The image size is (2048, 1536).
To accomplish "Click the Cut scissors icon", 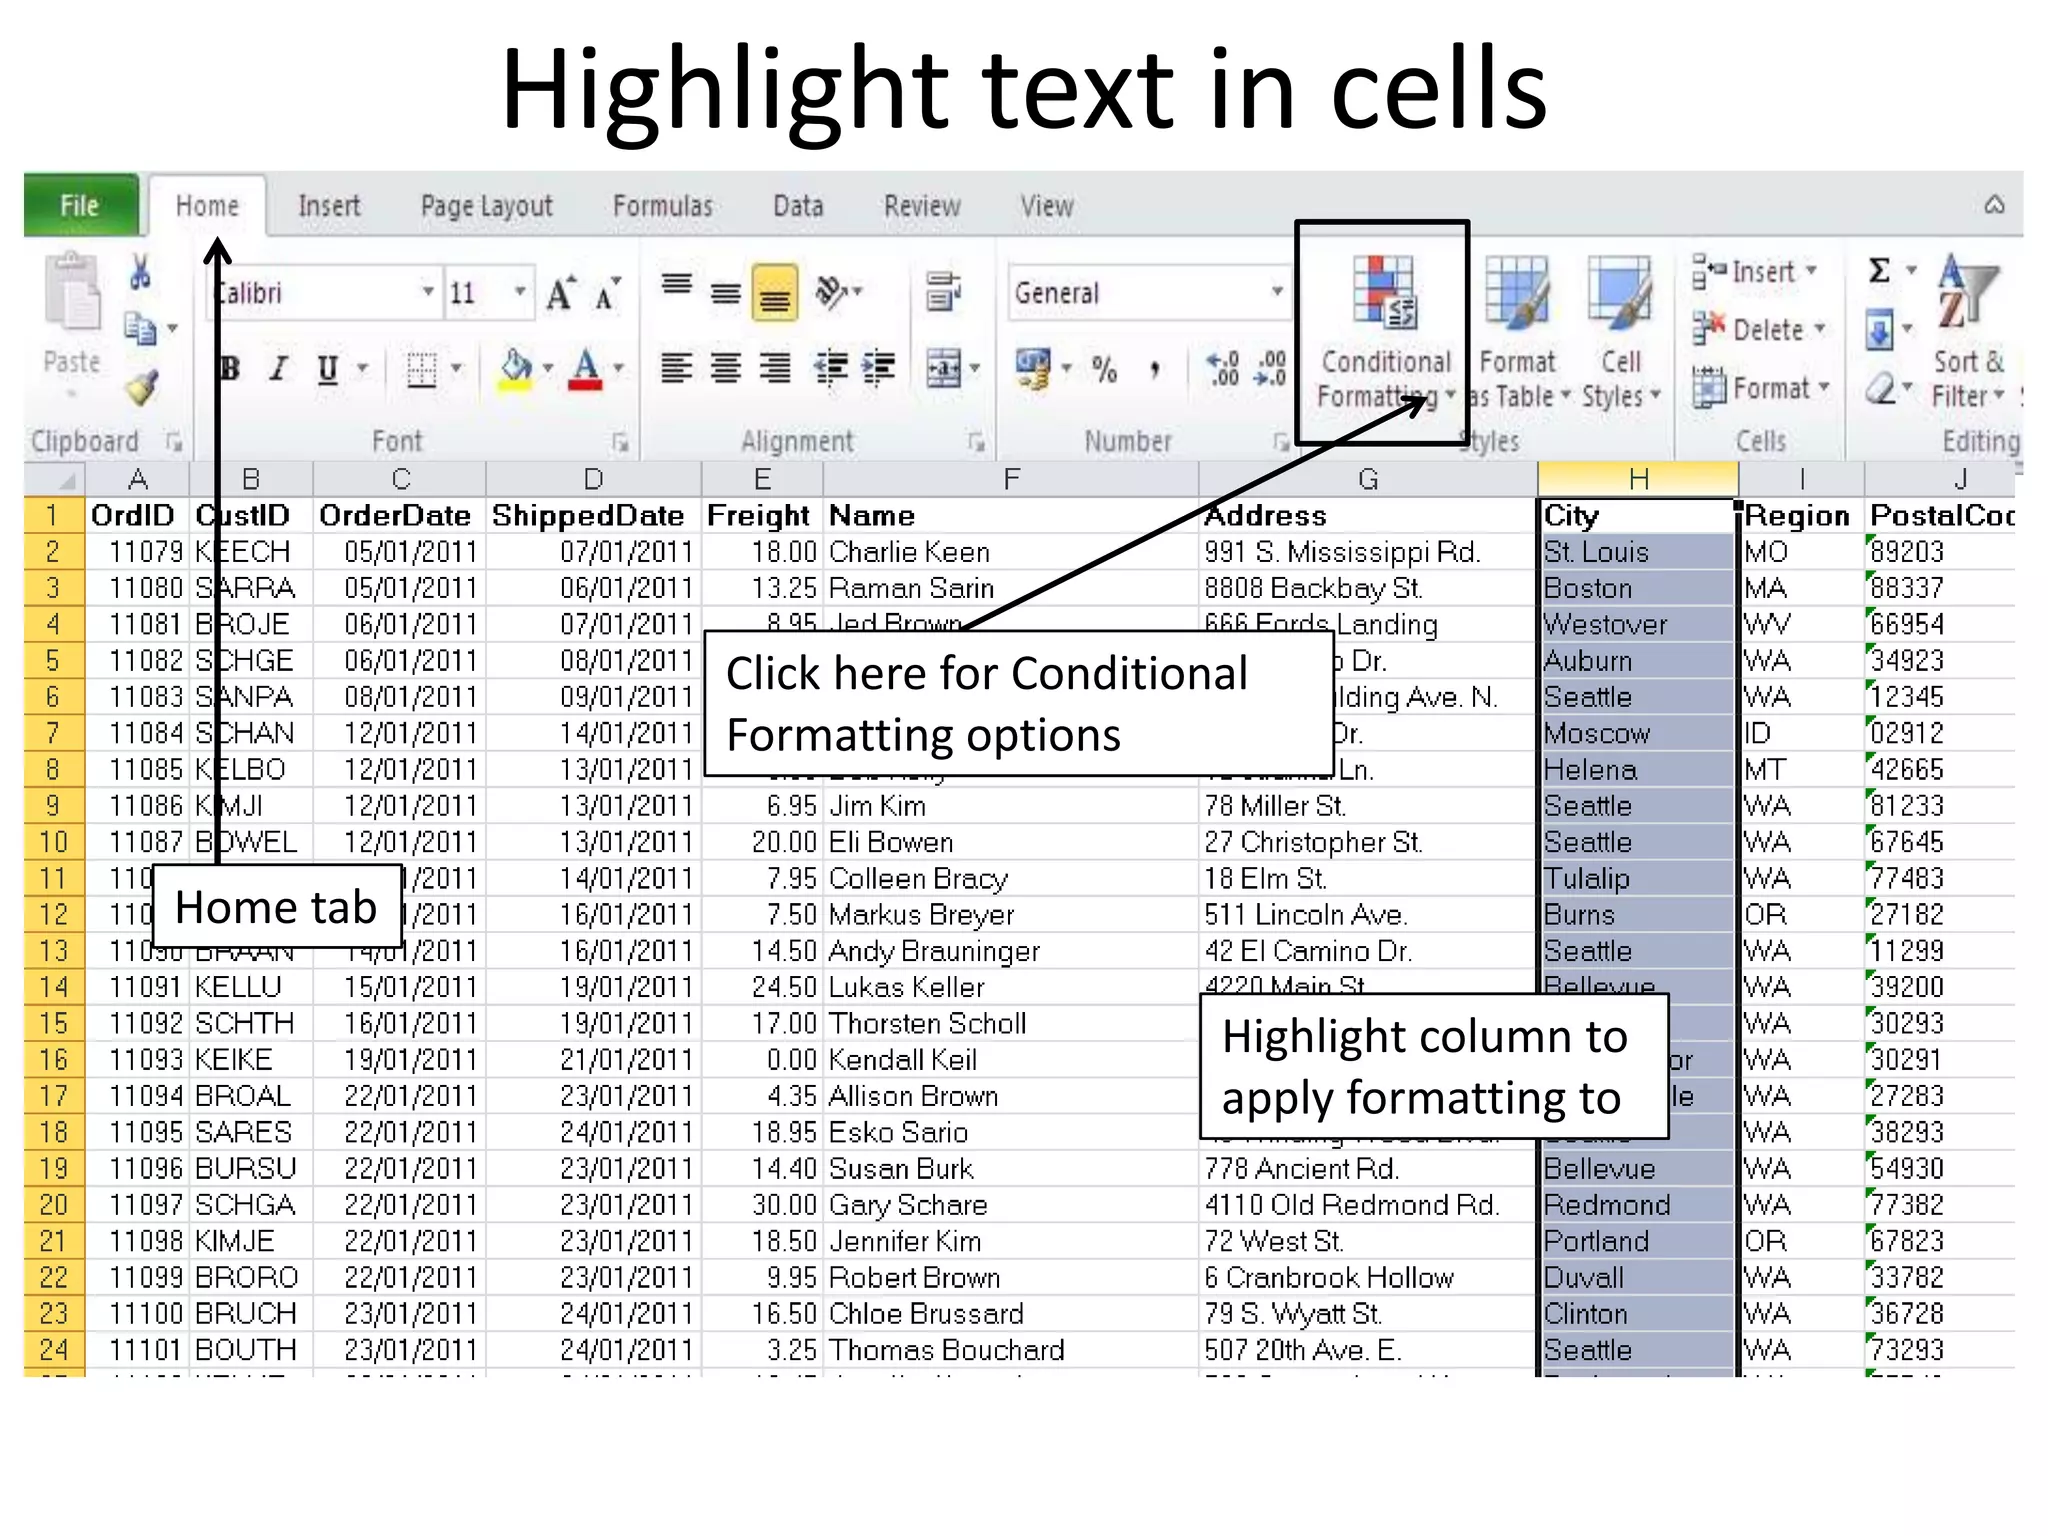I will coord(140,271).
